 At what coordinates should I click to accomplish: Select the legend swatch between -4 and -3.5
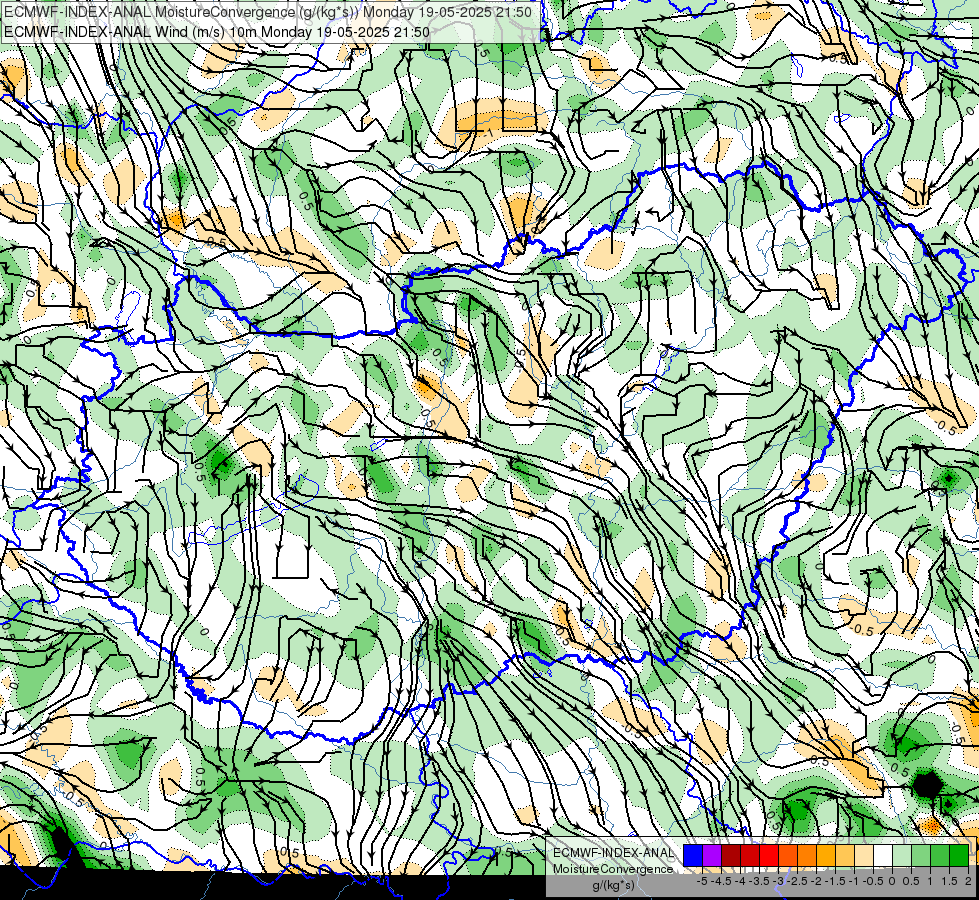click(750, 856)
